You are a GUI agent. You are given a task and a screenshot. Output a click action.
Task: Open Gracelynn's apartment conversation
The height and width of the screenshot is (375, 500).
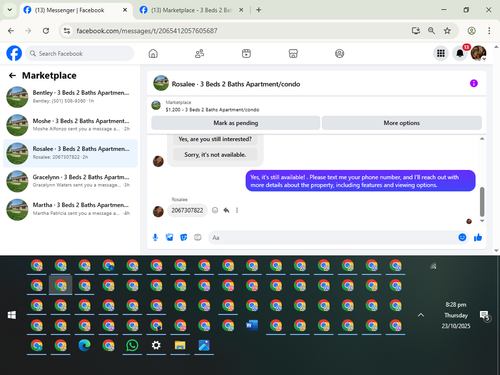tap(70, 181)
